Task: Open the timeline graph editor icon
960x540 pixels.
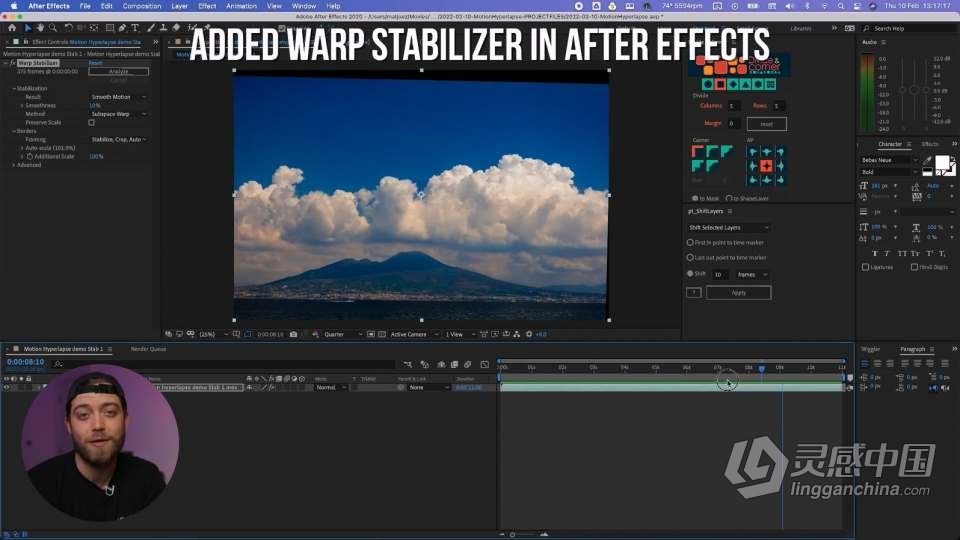Action: pos(484,364)
